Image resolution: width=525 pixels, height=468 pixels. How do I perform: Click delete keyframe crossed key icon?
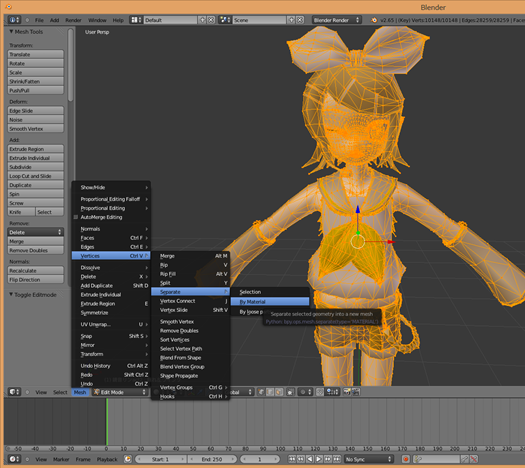pos(474,459)
